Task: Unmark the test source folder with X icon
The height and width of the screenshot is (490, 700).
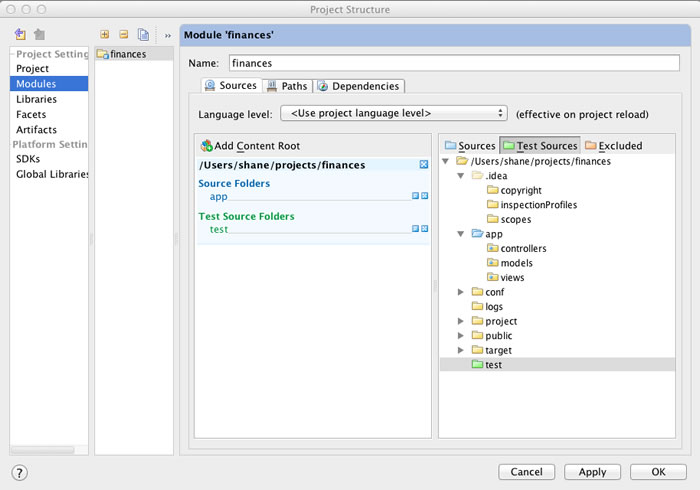Action: pos(425,229)
